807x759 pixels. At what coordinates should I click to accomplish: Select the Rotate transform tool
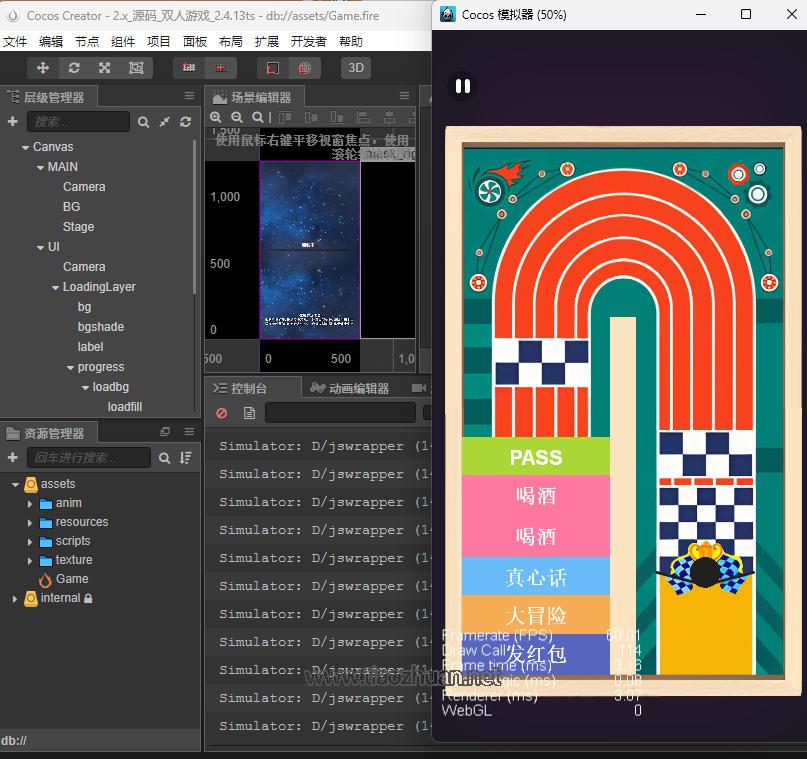[74, 68]
